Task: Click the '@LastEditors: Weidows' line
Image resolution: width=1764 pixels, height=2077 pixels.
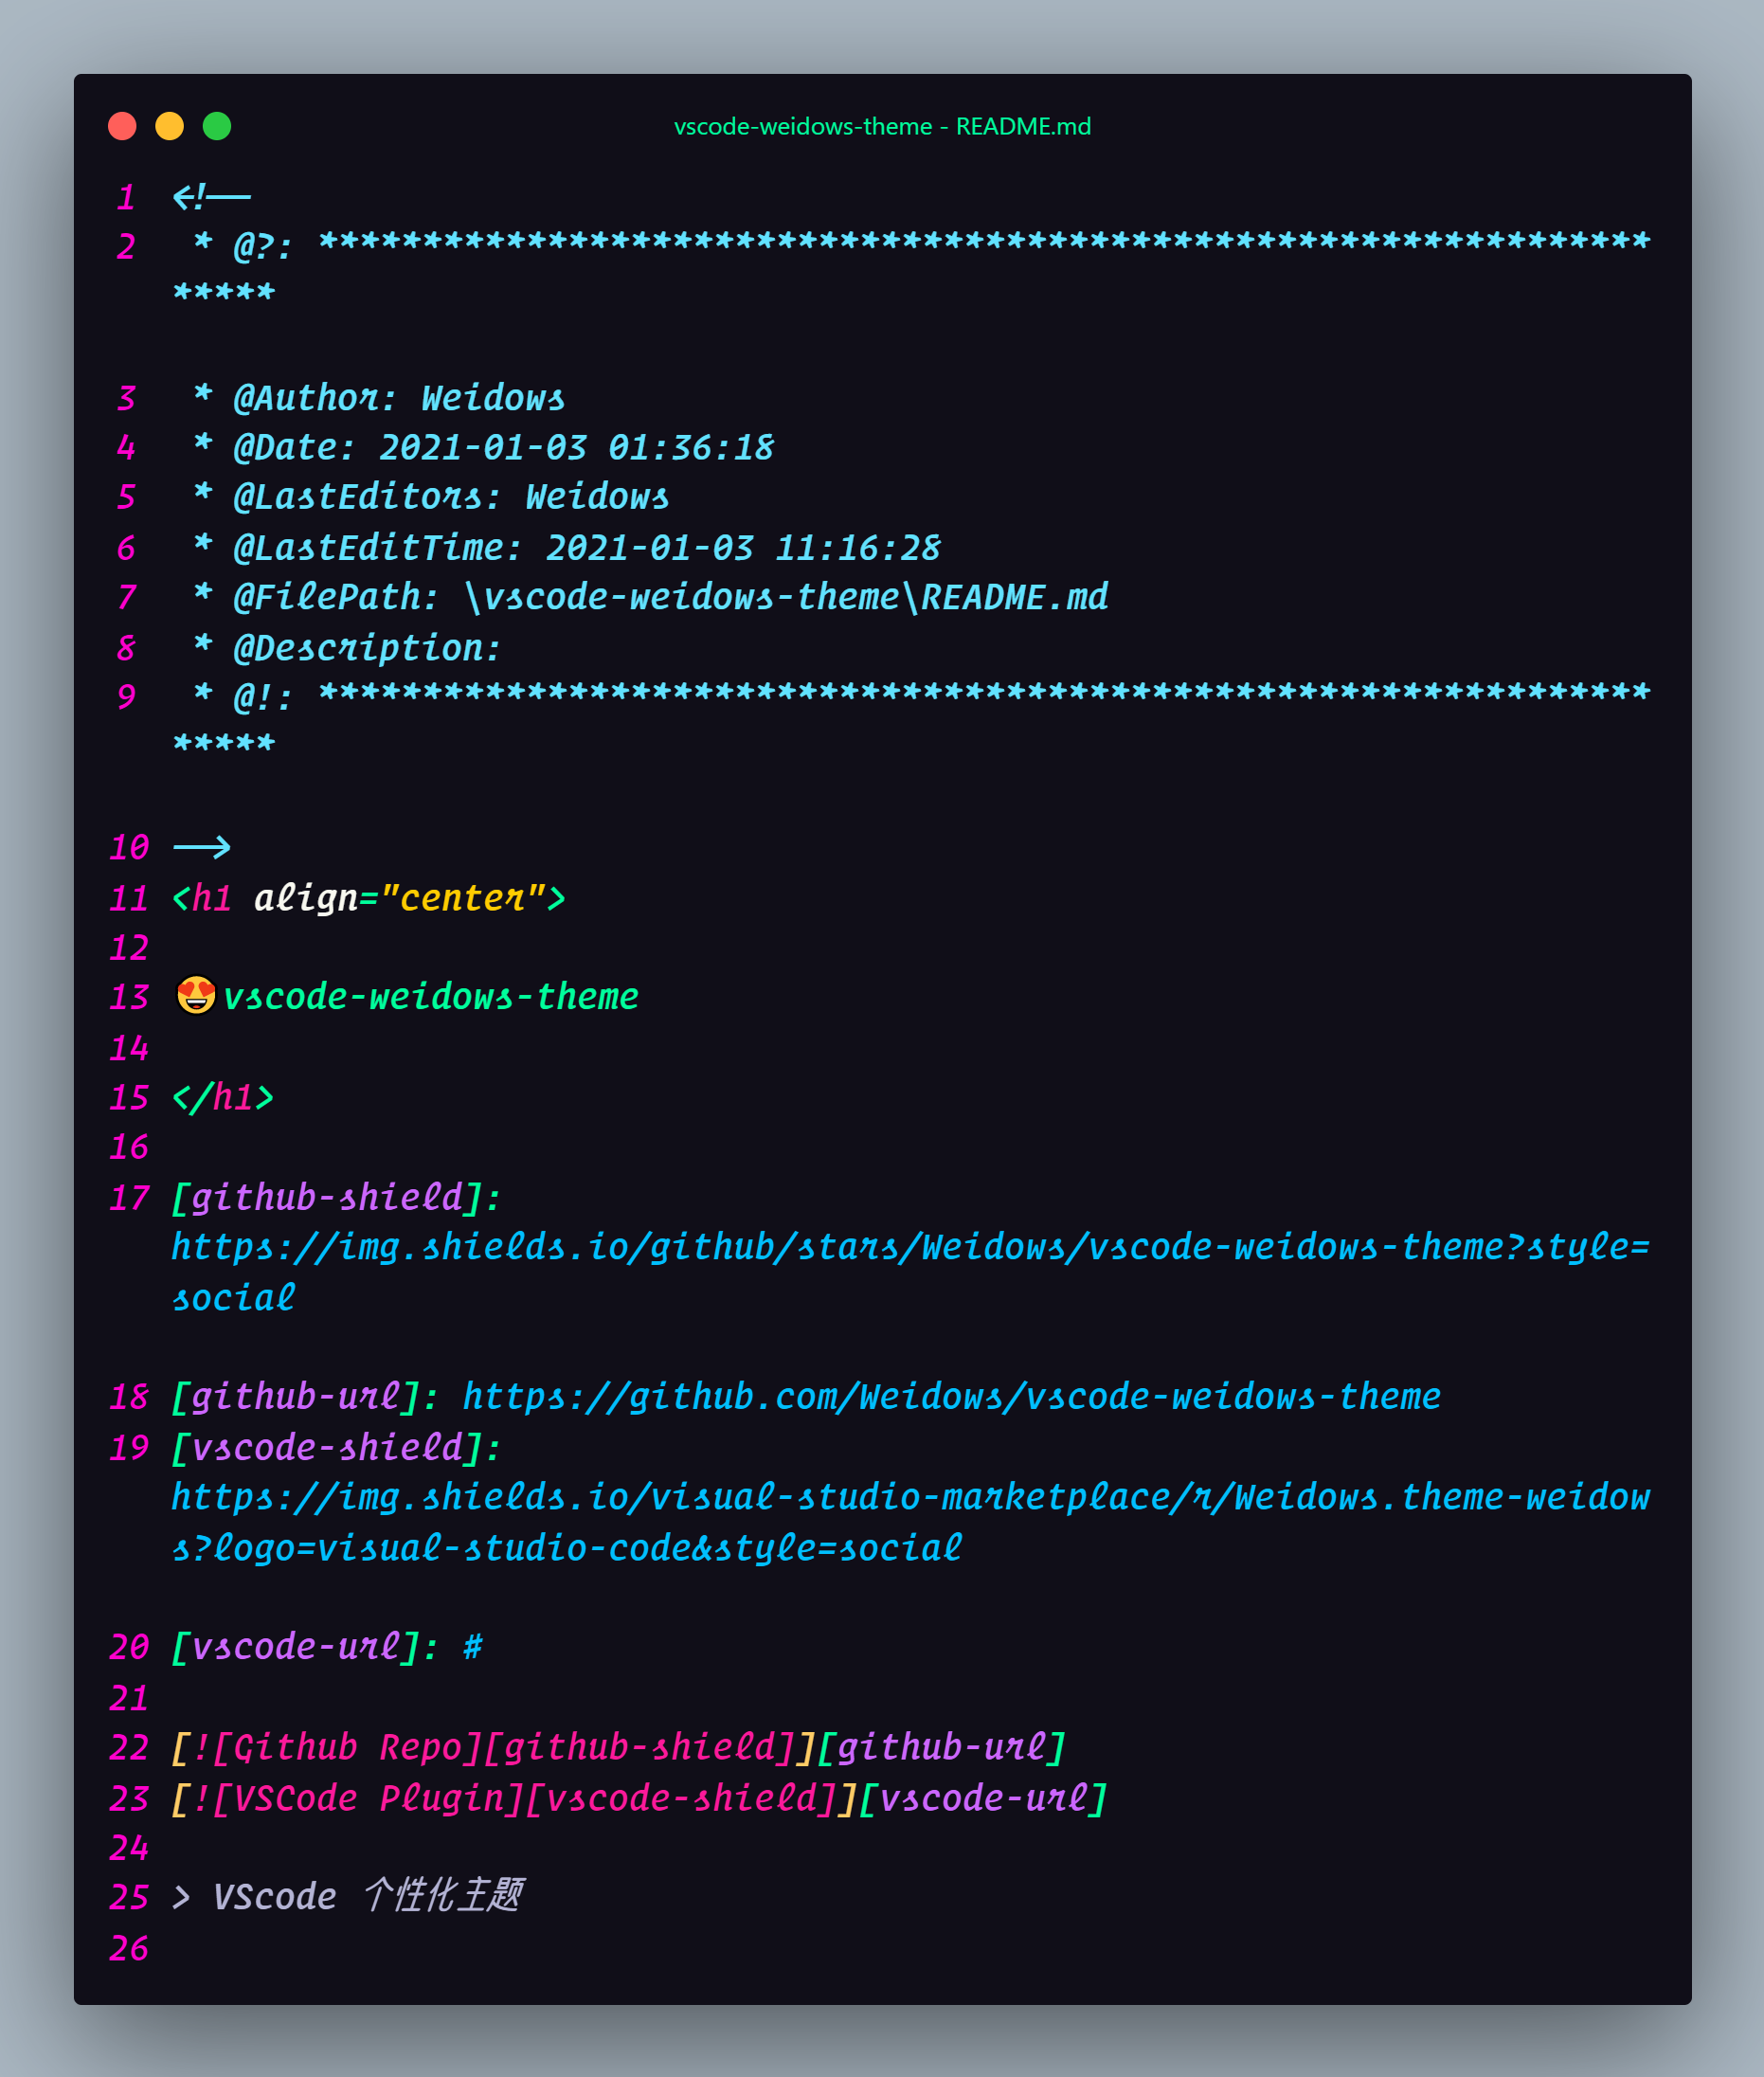Action: (x=451, y=496)
